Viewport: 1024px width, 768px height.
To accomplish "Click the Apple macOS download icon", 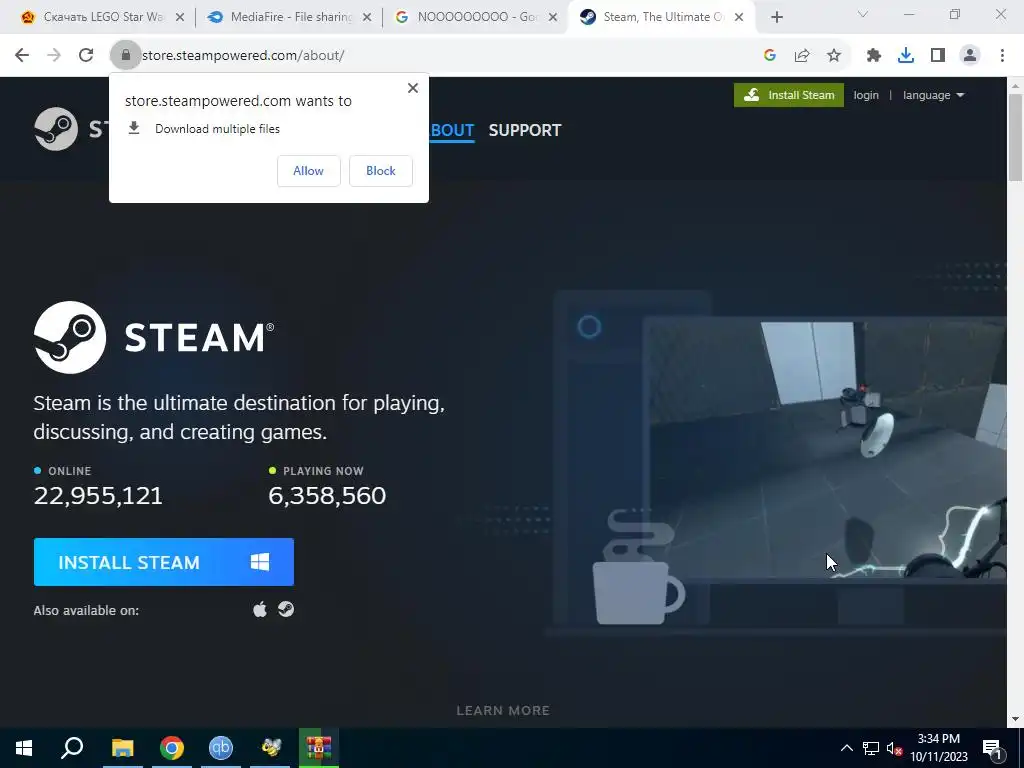I will pos(260,609).
